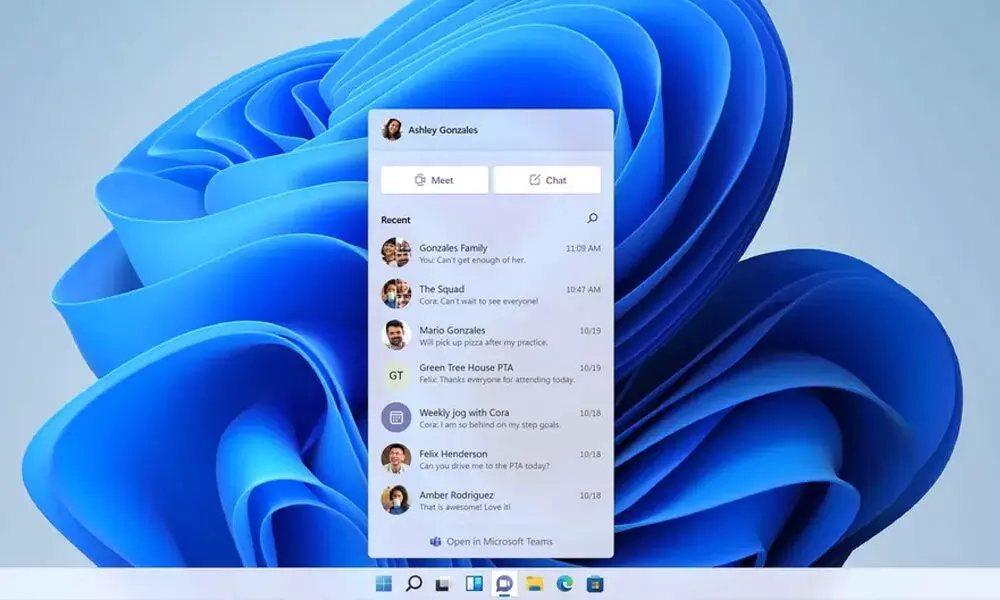Click Open in Microsoft Teams link

coord(490,542)
